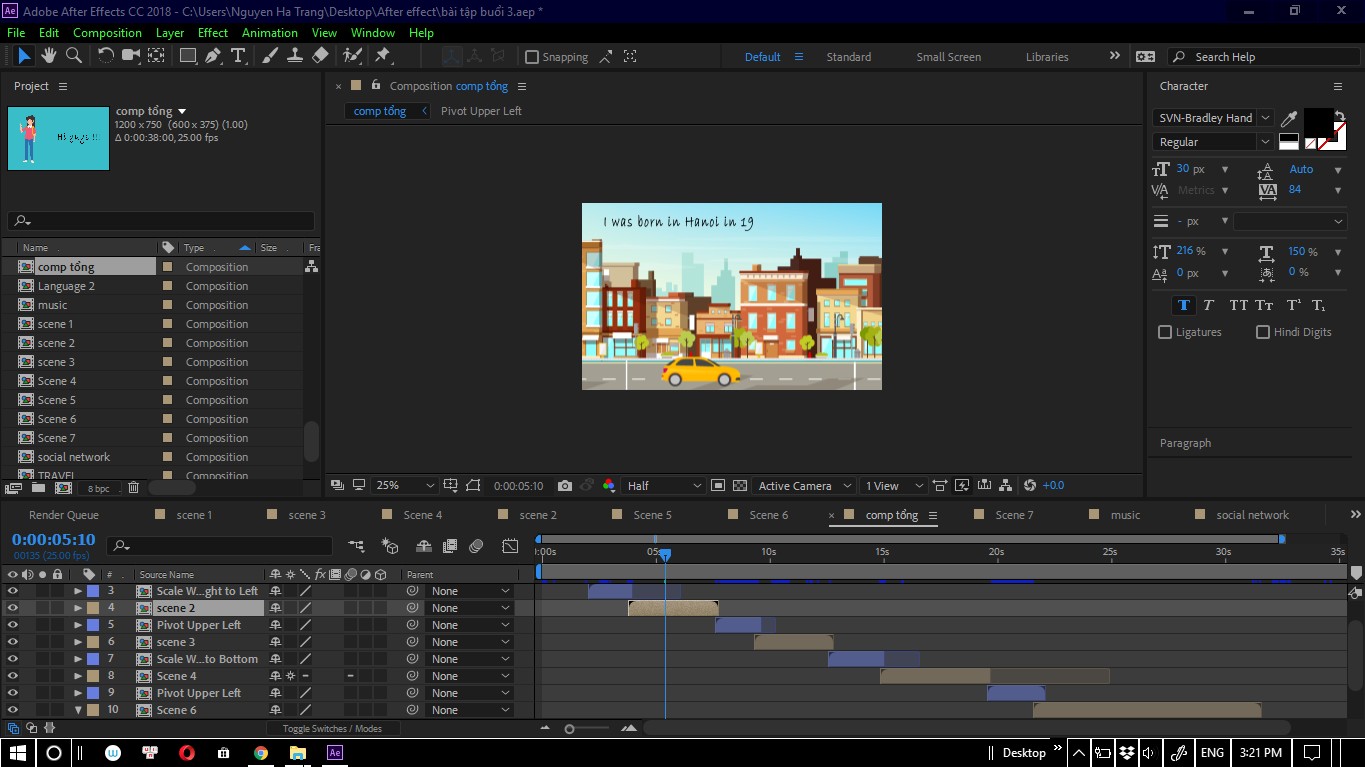The image size is (1365, 767).
Task: Switch to the Render Queue tab
Action: 64,515
